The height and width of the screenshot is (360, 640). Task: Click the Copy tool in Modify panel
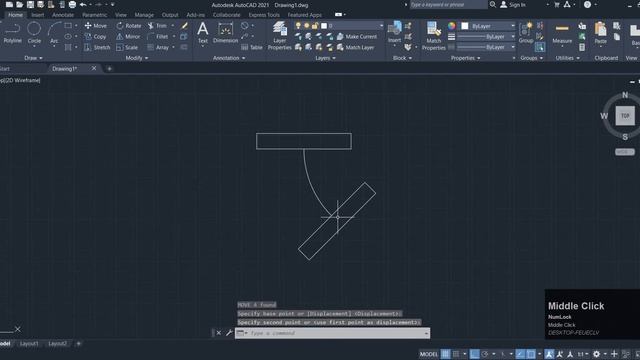pyautogui.click(x=95, y=37)
